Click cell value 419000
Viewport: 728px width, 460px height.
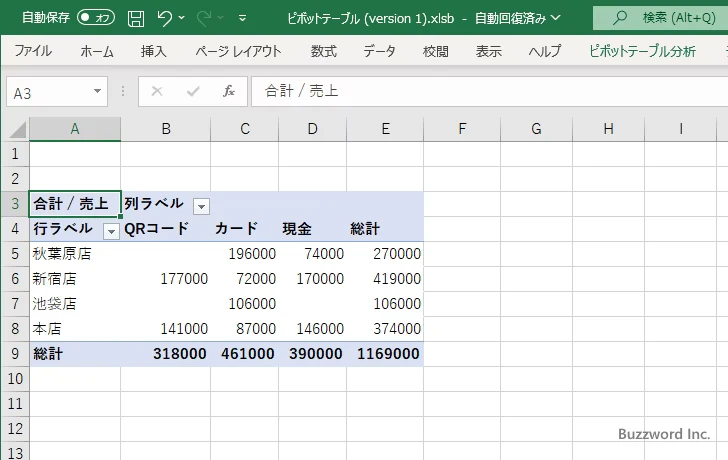click(x=385, y=279)
